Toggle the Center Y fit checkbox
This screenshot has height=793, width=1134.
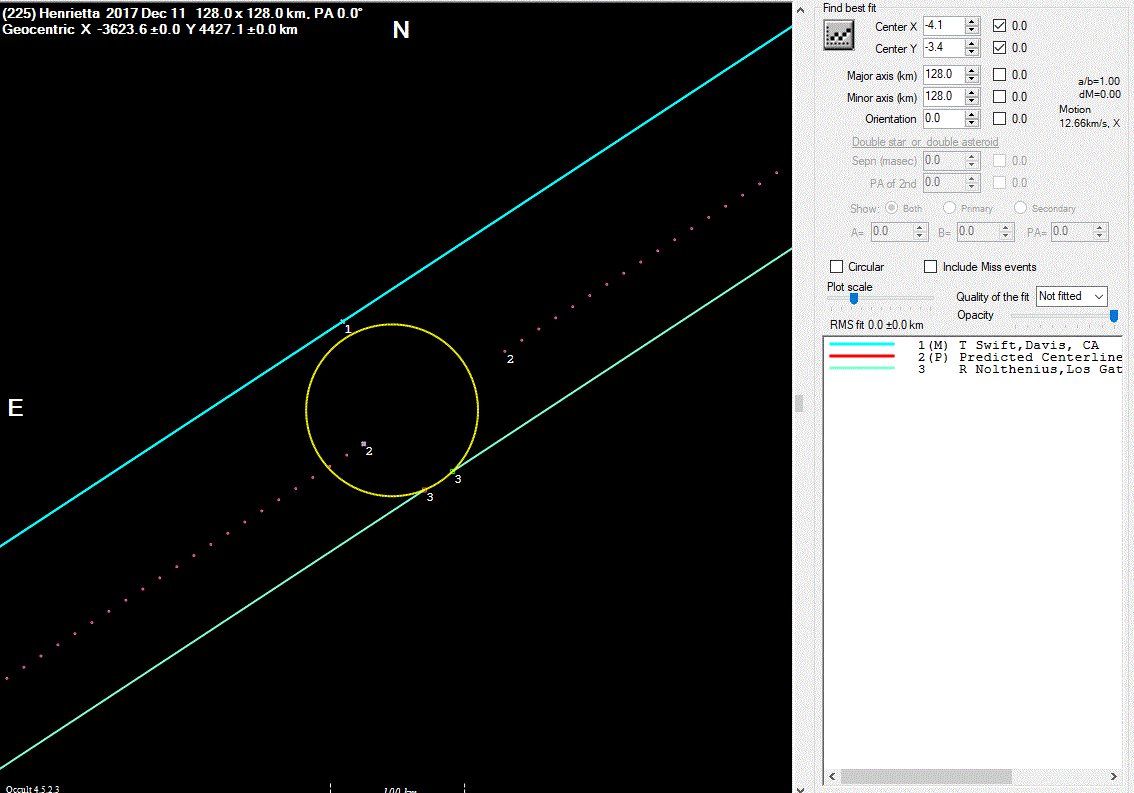999,48
